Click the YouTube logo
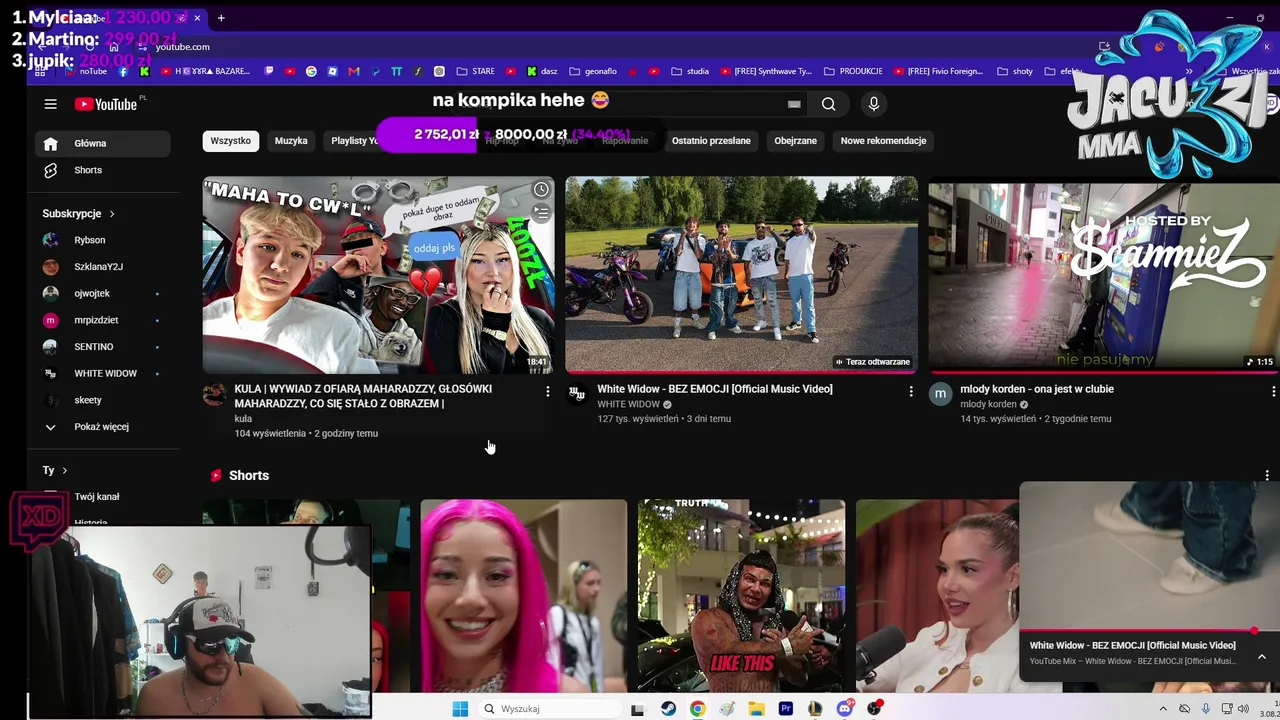The height and width of the screenshot is (720, 1280). click(x=106, y=104)
